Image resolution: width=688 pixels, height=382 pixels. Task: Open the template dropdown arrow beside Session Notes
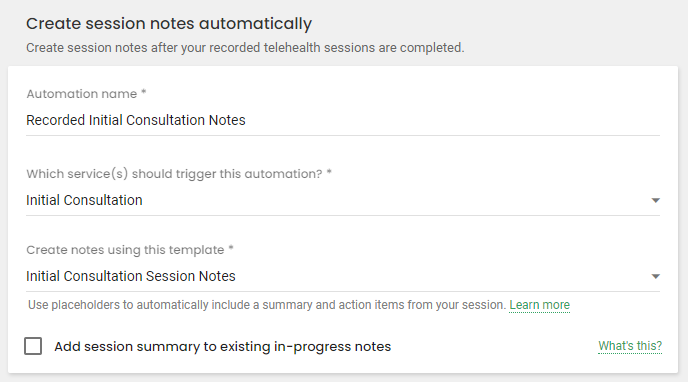(x=656, y=276)
